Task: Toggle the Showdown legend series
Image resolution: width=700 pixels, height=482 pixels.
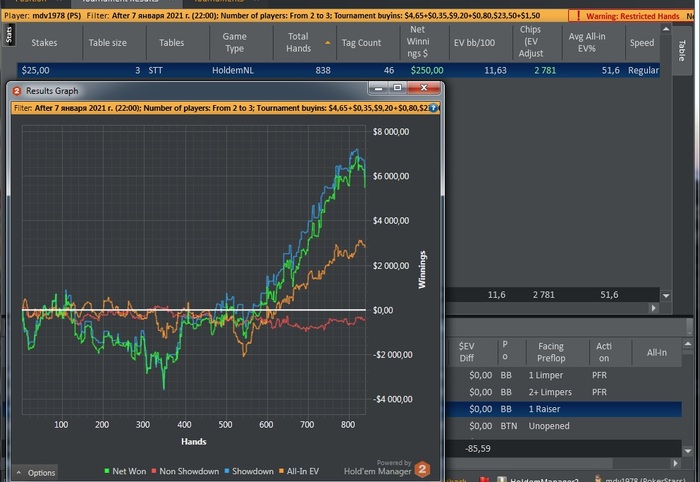Action: [249, 471]
